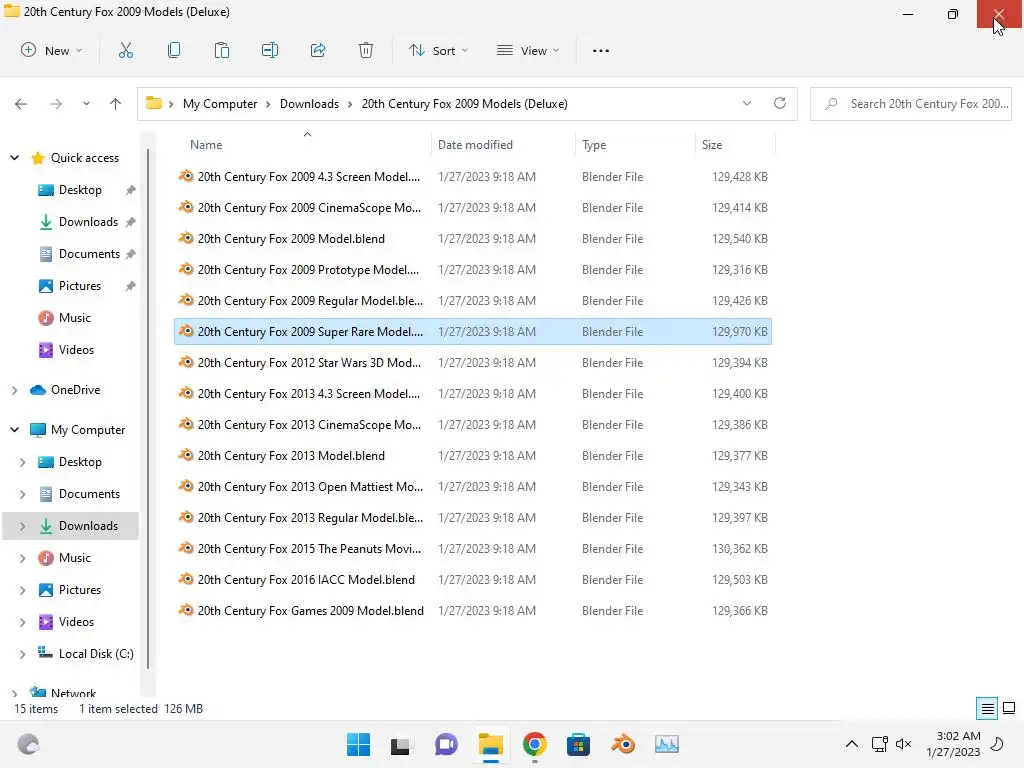Select 20th Century Fox 2016 IACC Model.blend

pos(473,580)
